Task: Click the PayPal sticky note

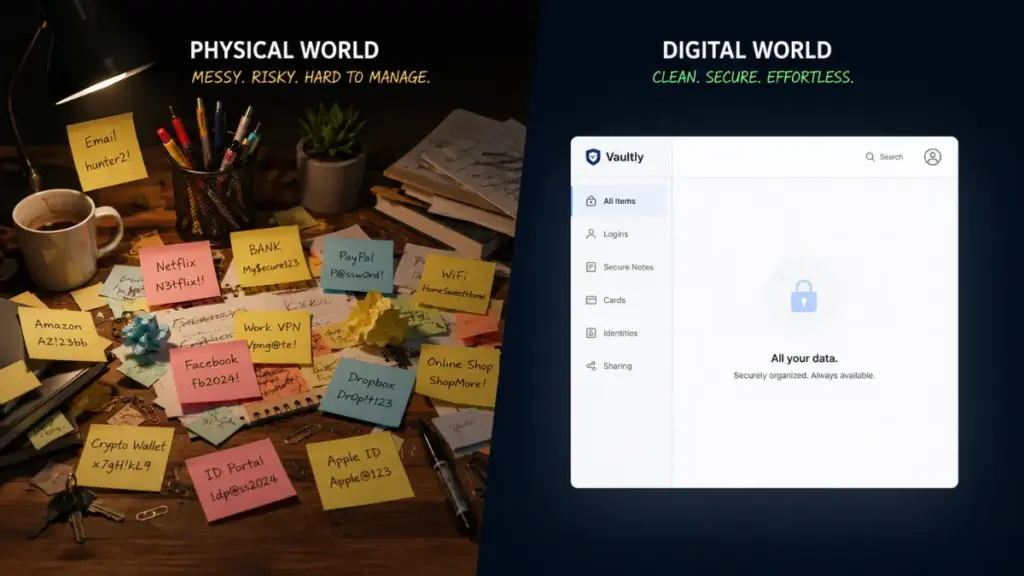Action: tap(357, 264)
